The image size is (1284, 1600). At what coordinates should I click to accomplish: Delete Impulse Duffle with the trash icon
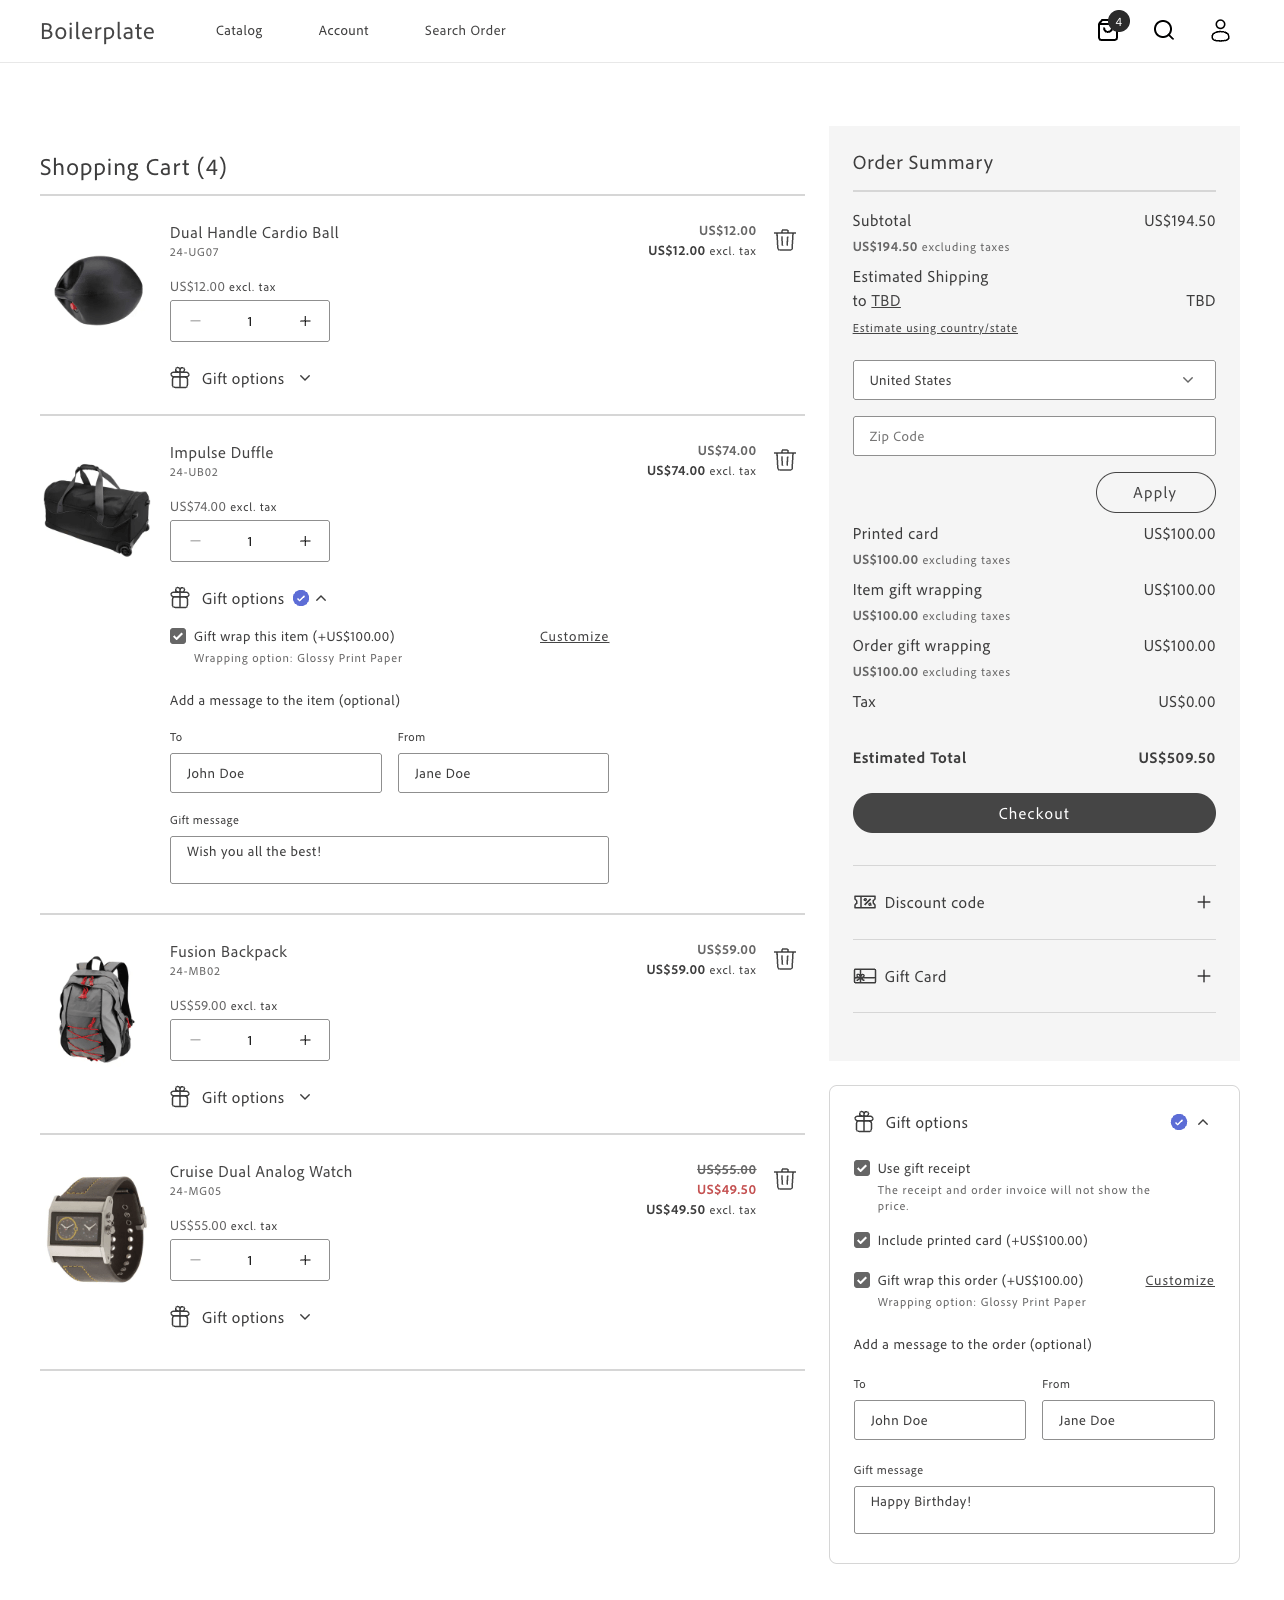[786, 460]
